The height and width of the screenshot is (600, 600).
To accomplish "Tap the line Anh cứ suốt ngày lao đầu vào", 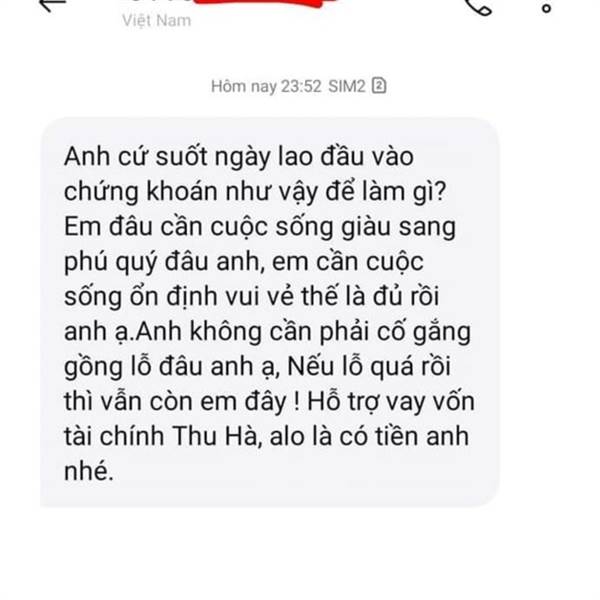I will [239, 157].
